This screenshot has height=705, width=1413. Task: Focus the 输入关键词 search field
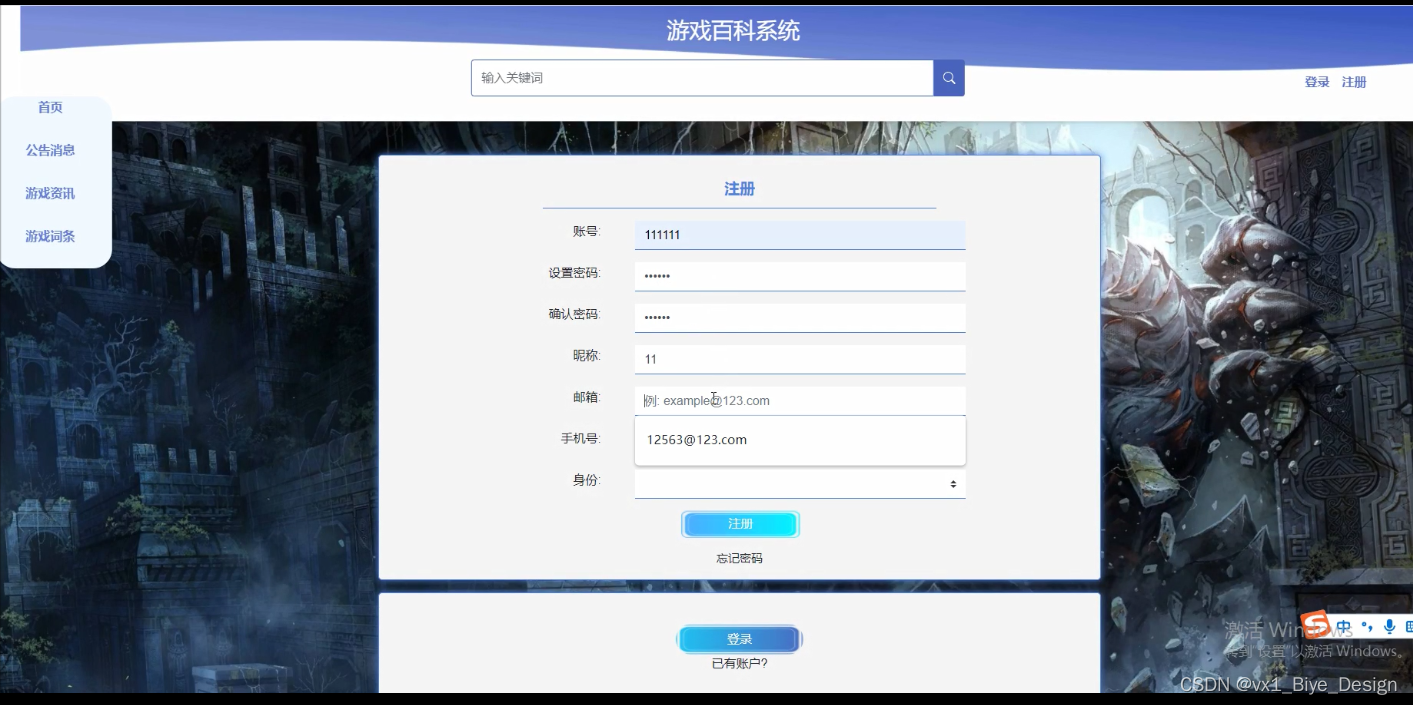[702, 78]
